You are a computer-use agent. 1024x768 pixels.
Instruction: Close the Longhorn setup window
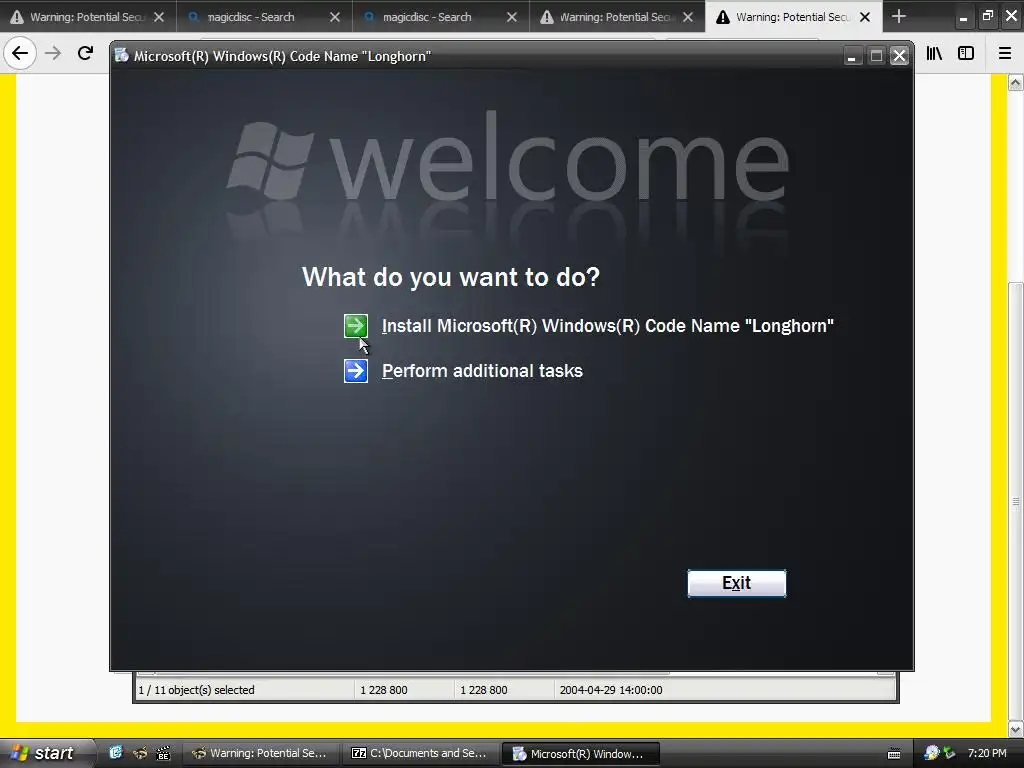point(899,56)
